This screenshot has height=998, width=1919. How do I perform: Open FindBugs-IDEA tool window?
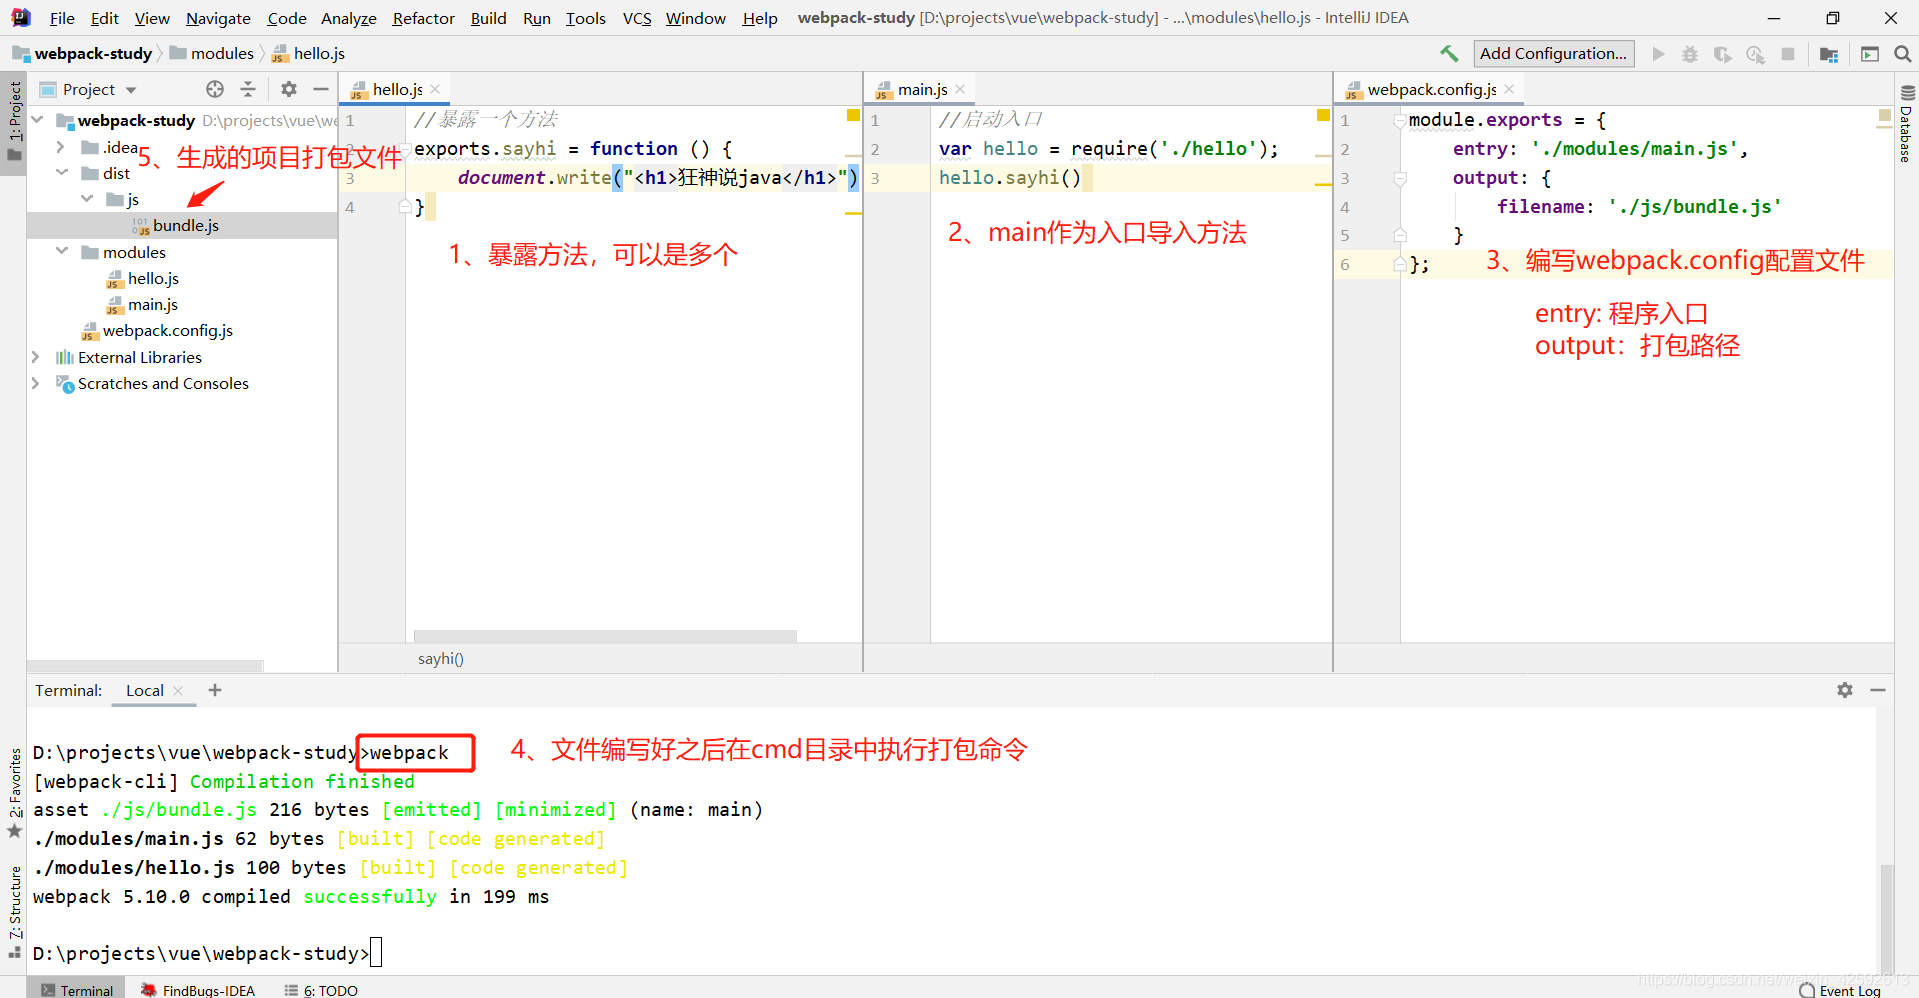tap(198, 990)
